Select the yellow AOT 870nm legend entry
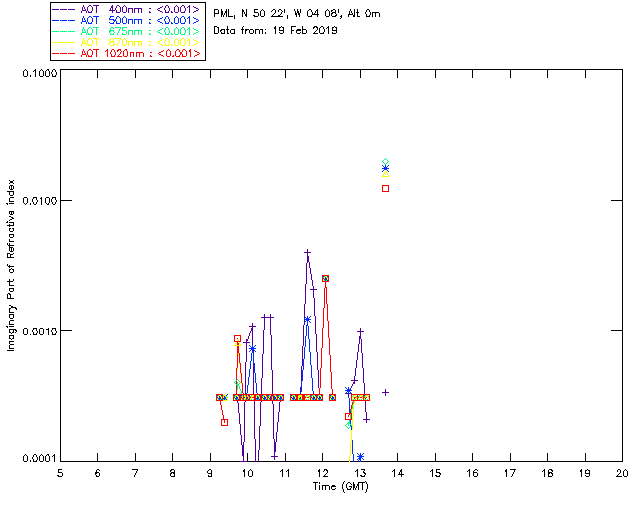Viewport: 640px width, 512px height. (127, 43)
